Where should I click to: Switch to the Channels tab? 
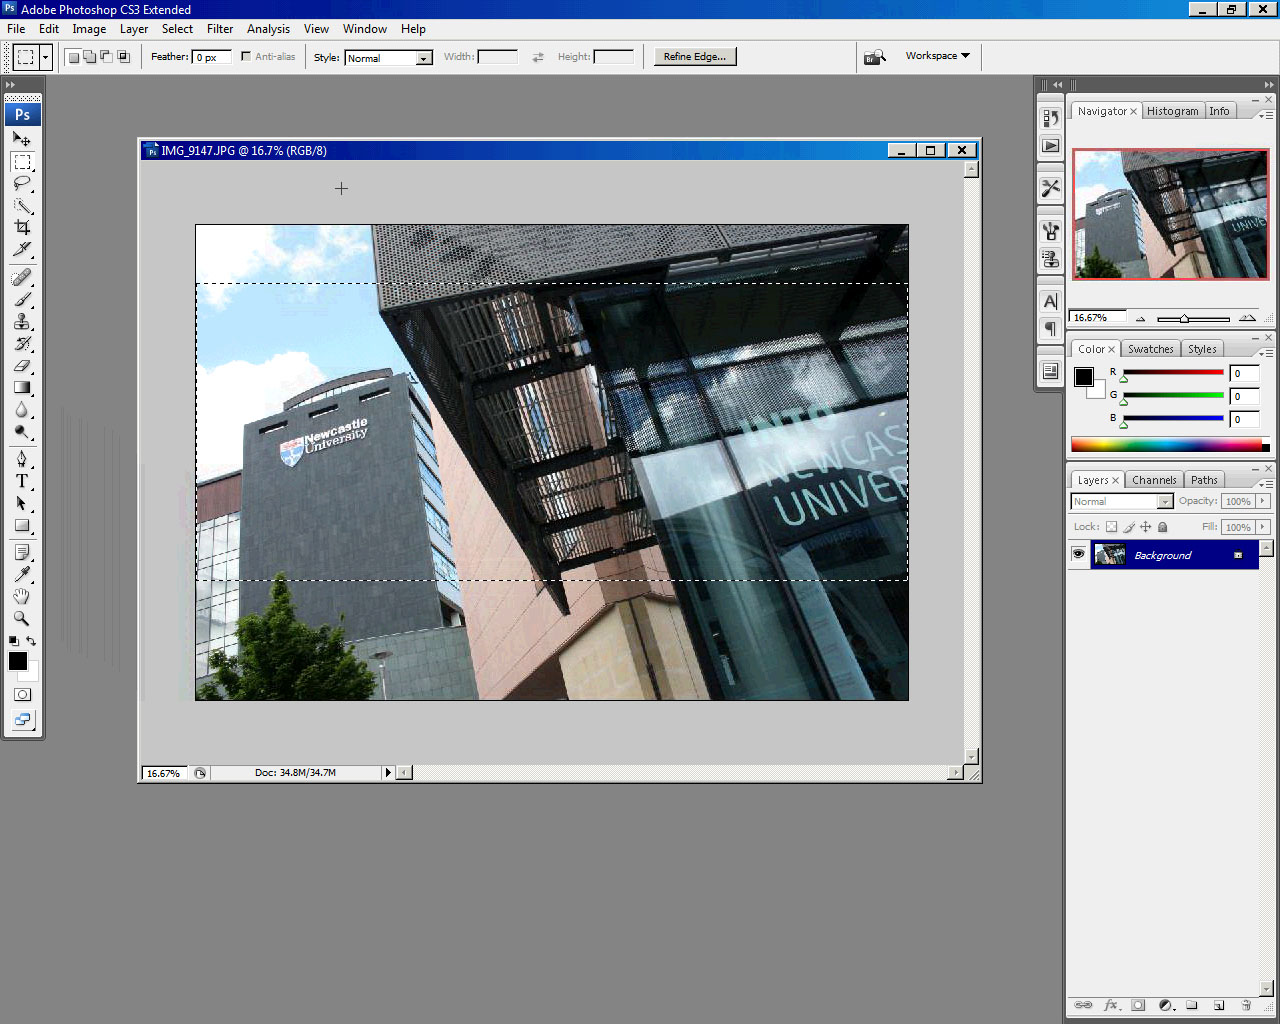tap(1154, 480)
